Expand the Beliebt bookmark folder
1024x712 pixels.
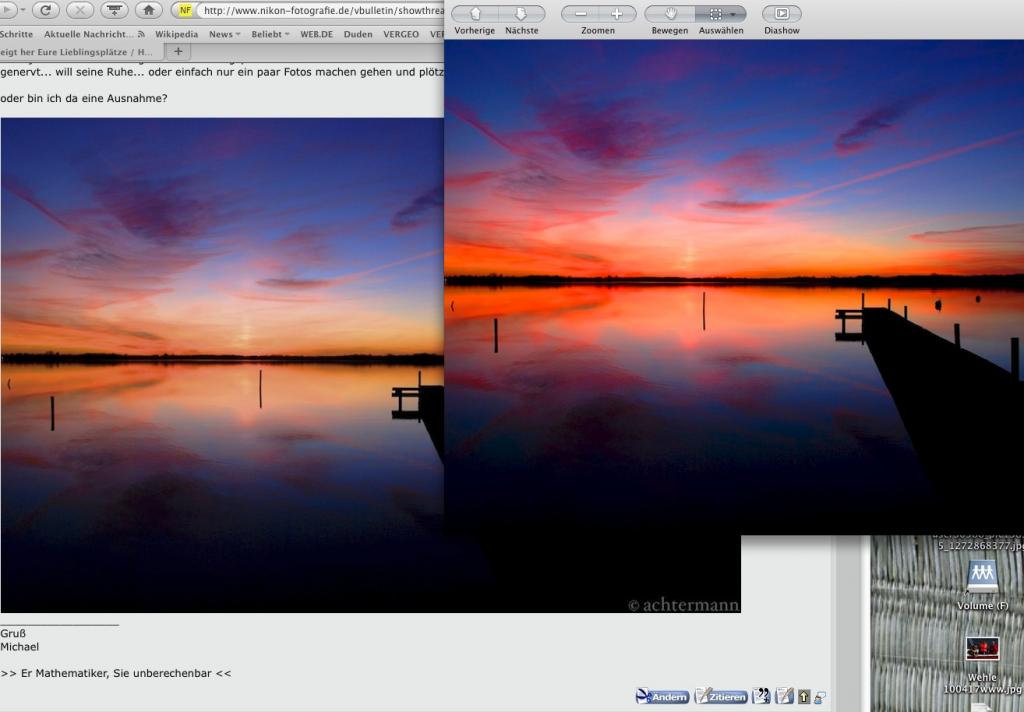click(x=270, y=34)
